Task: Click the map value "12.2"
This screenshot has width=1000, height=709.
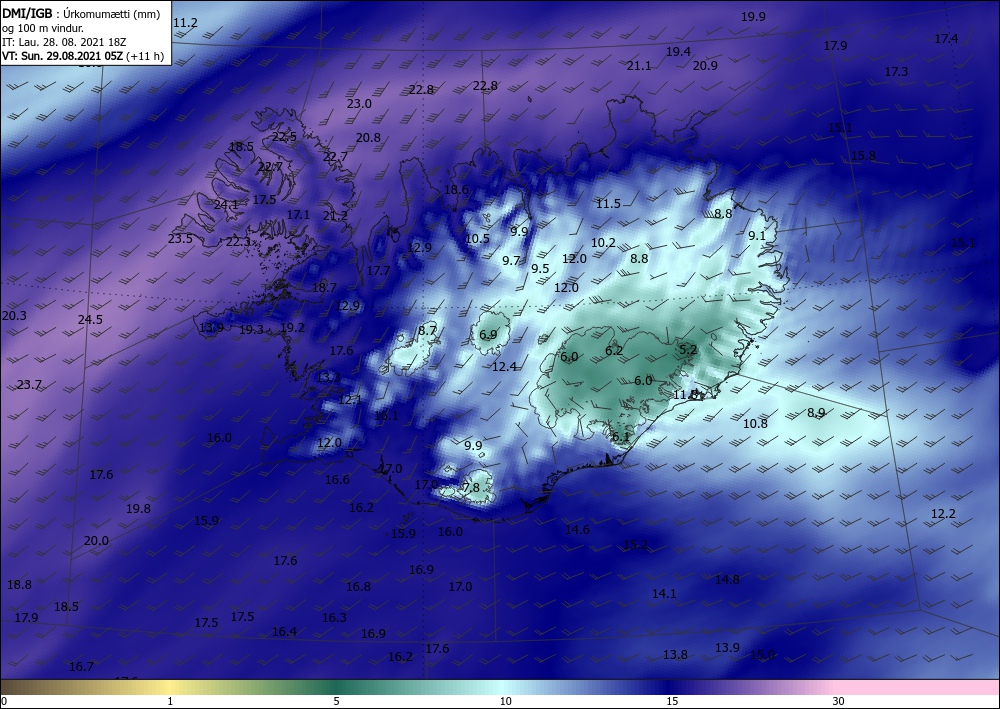Action: (x=943, y=513)
